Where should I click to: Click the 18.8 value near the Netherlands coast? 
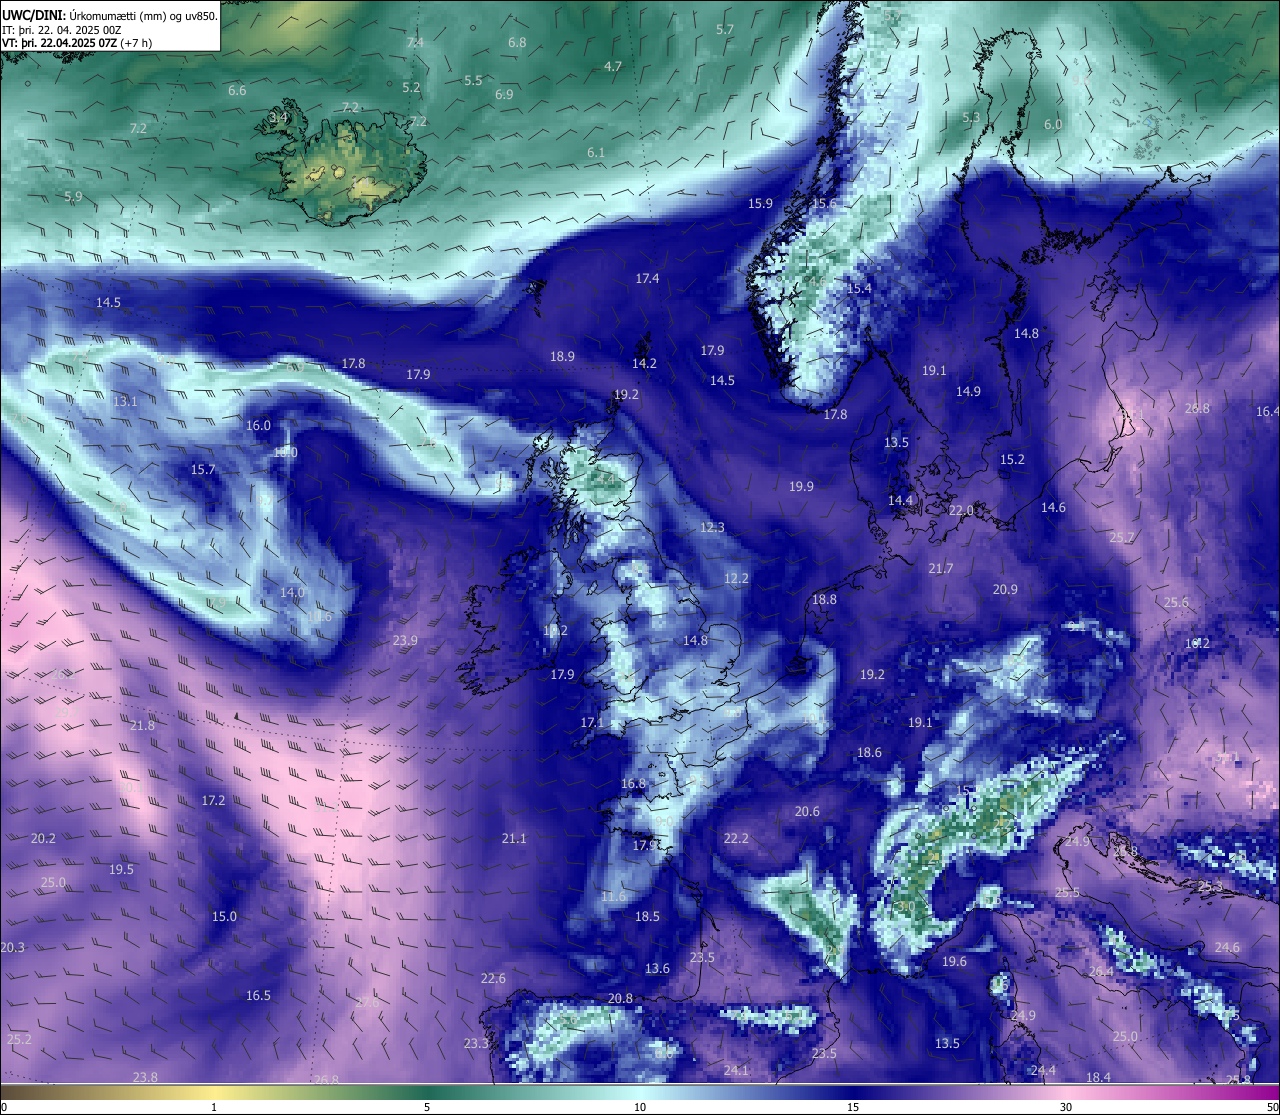pyautogui.click(x=824, y=600)
